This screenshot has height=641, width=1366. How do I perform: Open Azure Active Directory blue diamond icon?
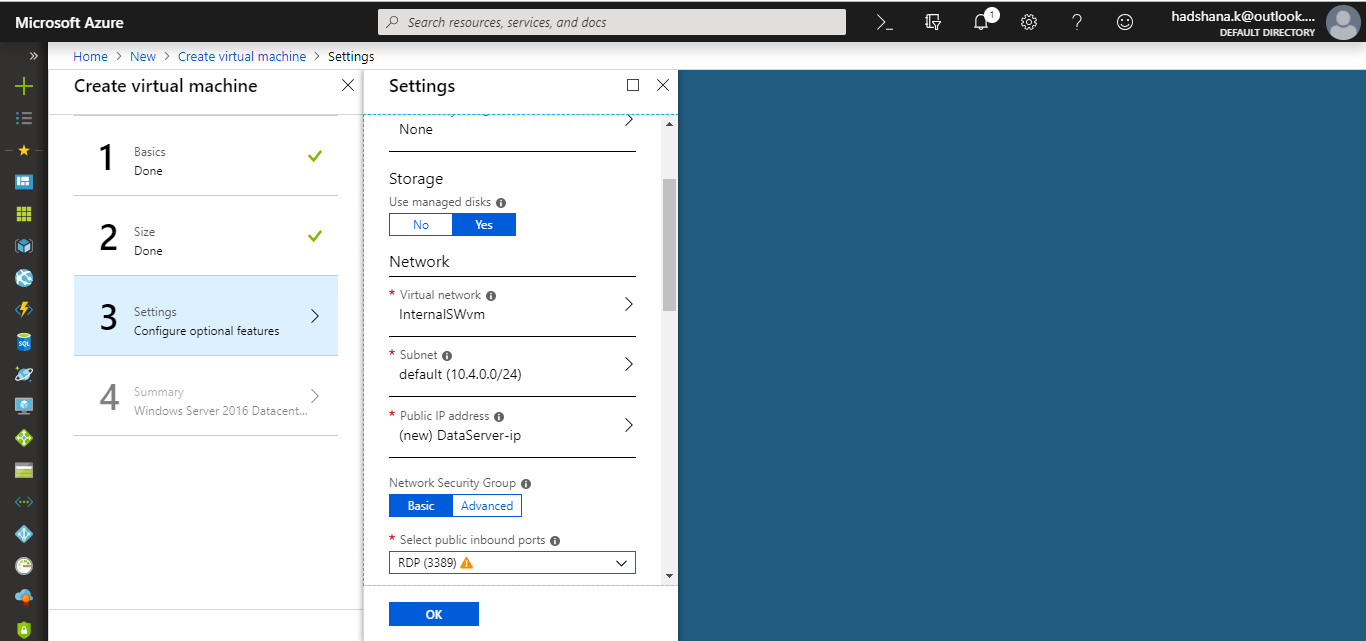(x=24, y=534)
